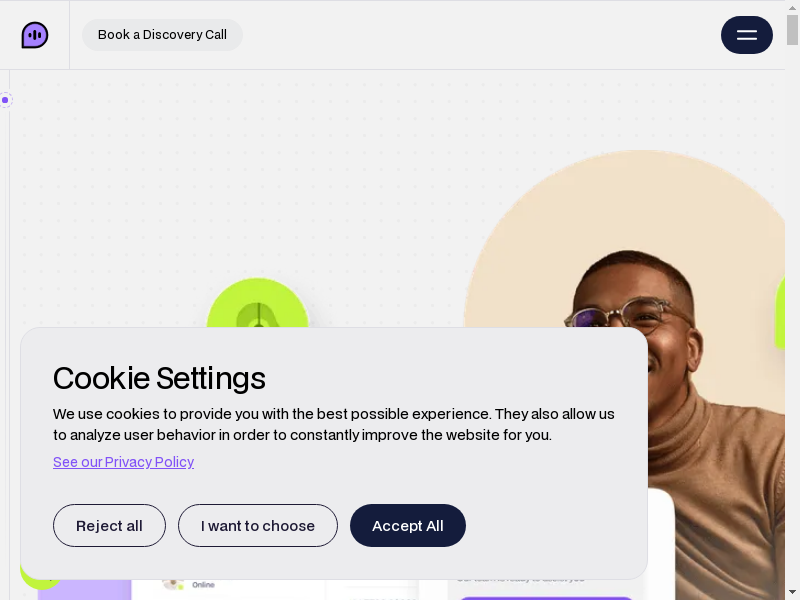Click the cookie description paragraph text
The height and width of the screenshot is (600, 800).
coord(334,424)
